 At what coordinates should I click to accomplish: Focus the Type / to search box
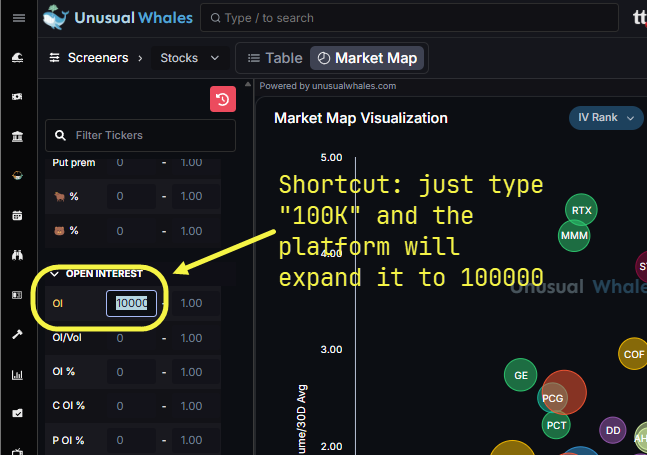(x=409, y=18)
